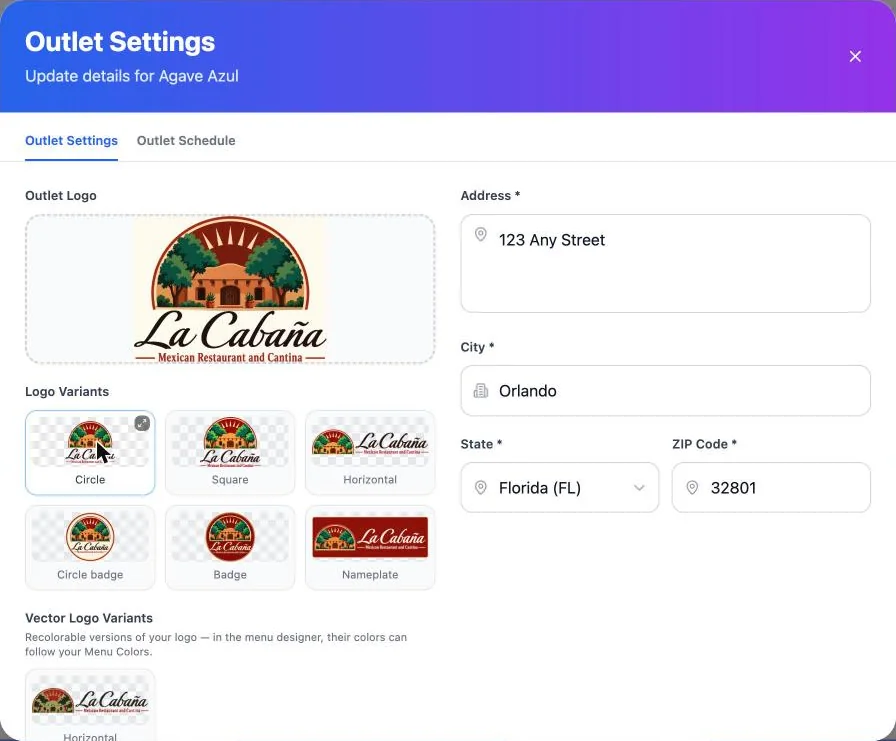
Task: Click into the City field showing Orlando
Action: coord(665,391)
